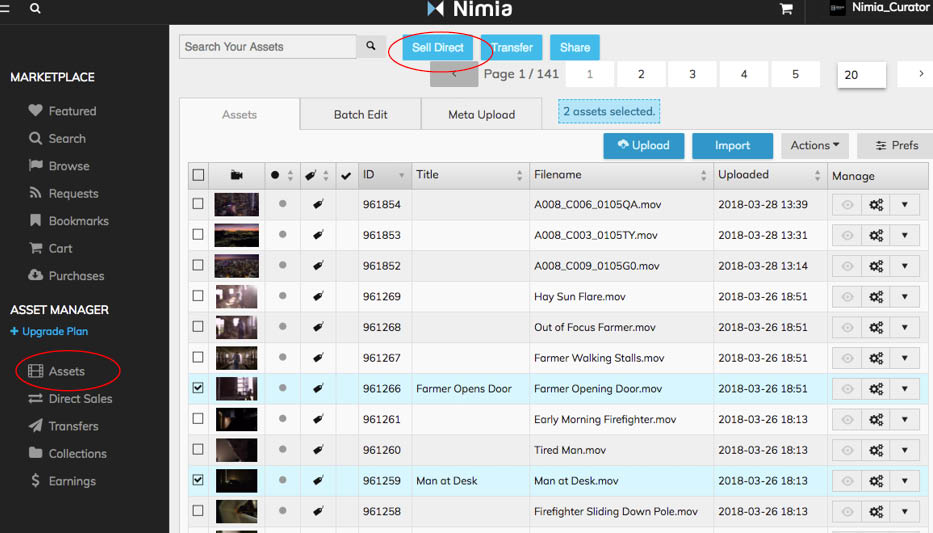Open the Actions dropdown
Viewport: 933px width, 533px height.
815,145
